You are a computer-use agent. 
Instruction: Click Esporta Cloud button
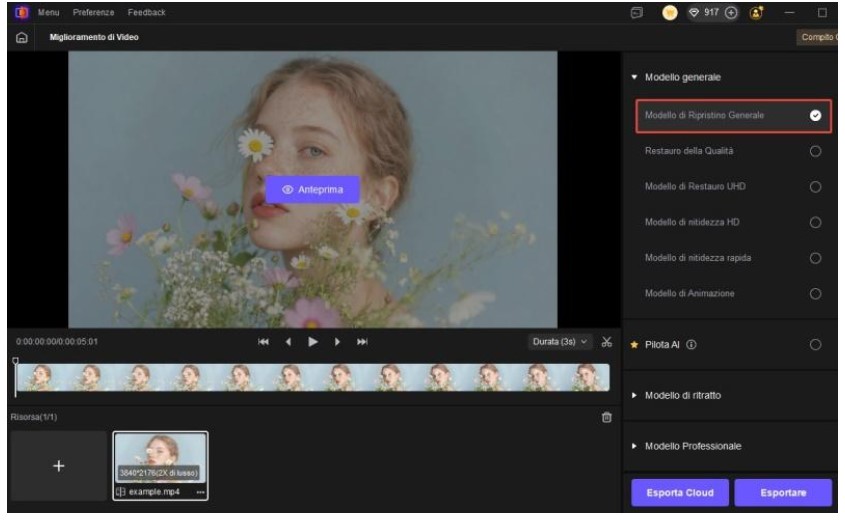(x=680, y=493)
